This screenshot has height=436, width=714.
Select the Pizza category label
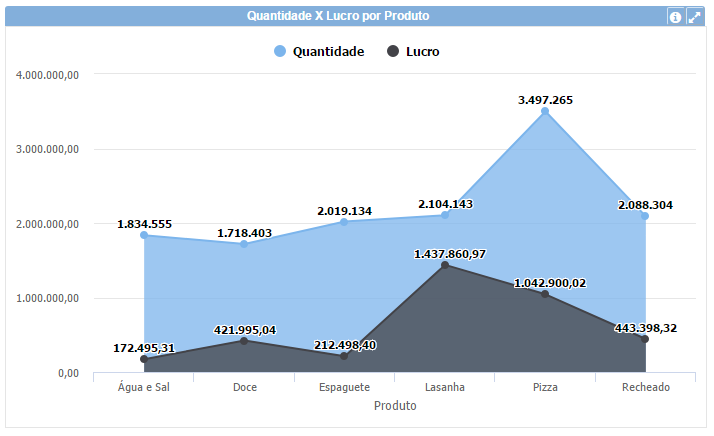click(545, 387)
